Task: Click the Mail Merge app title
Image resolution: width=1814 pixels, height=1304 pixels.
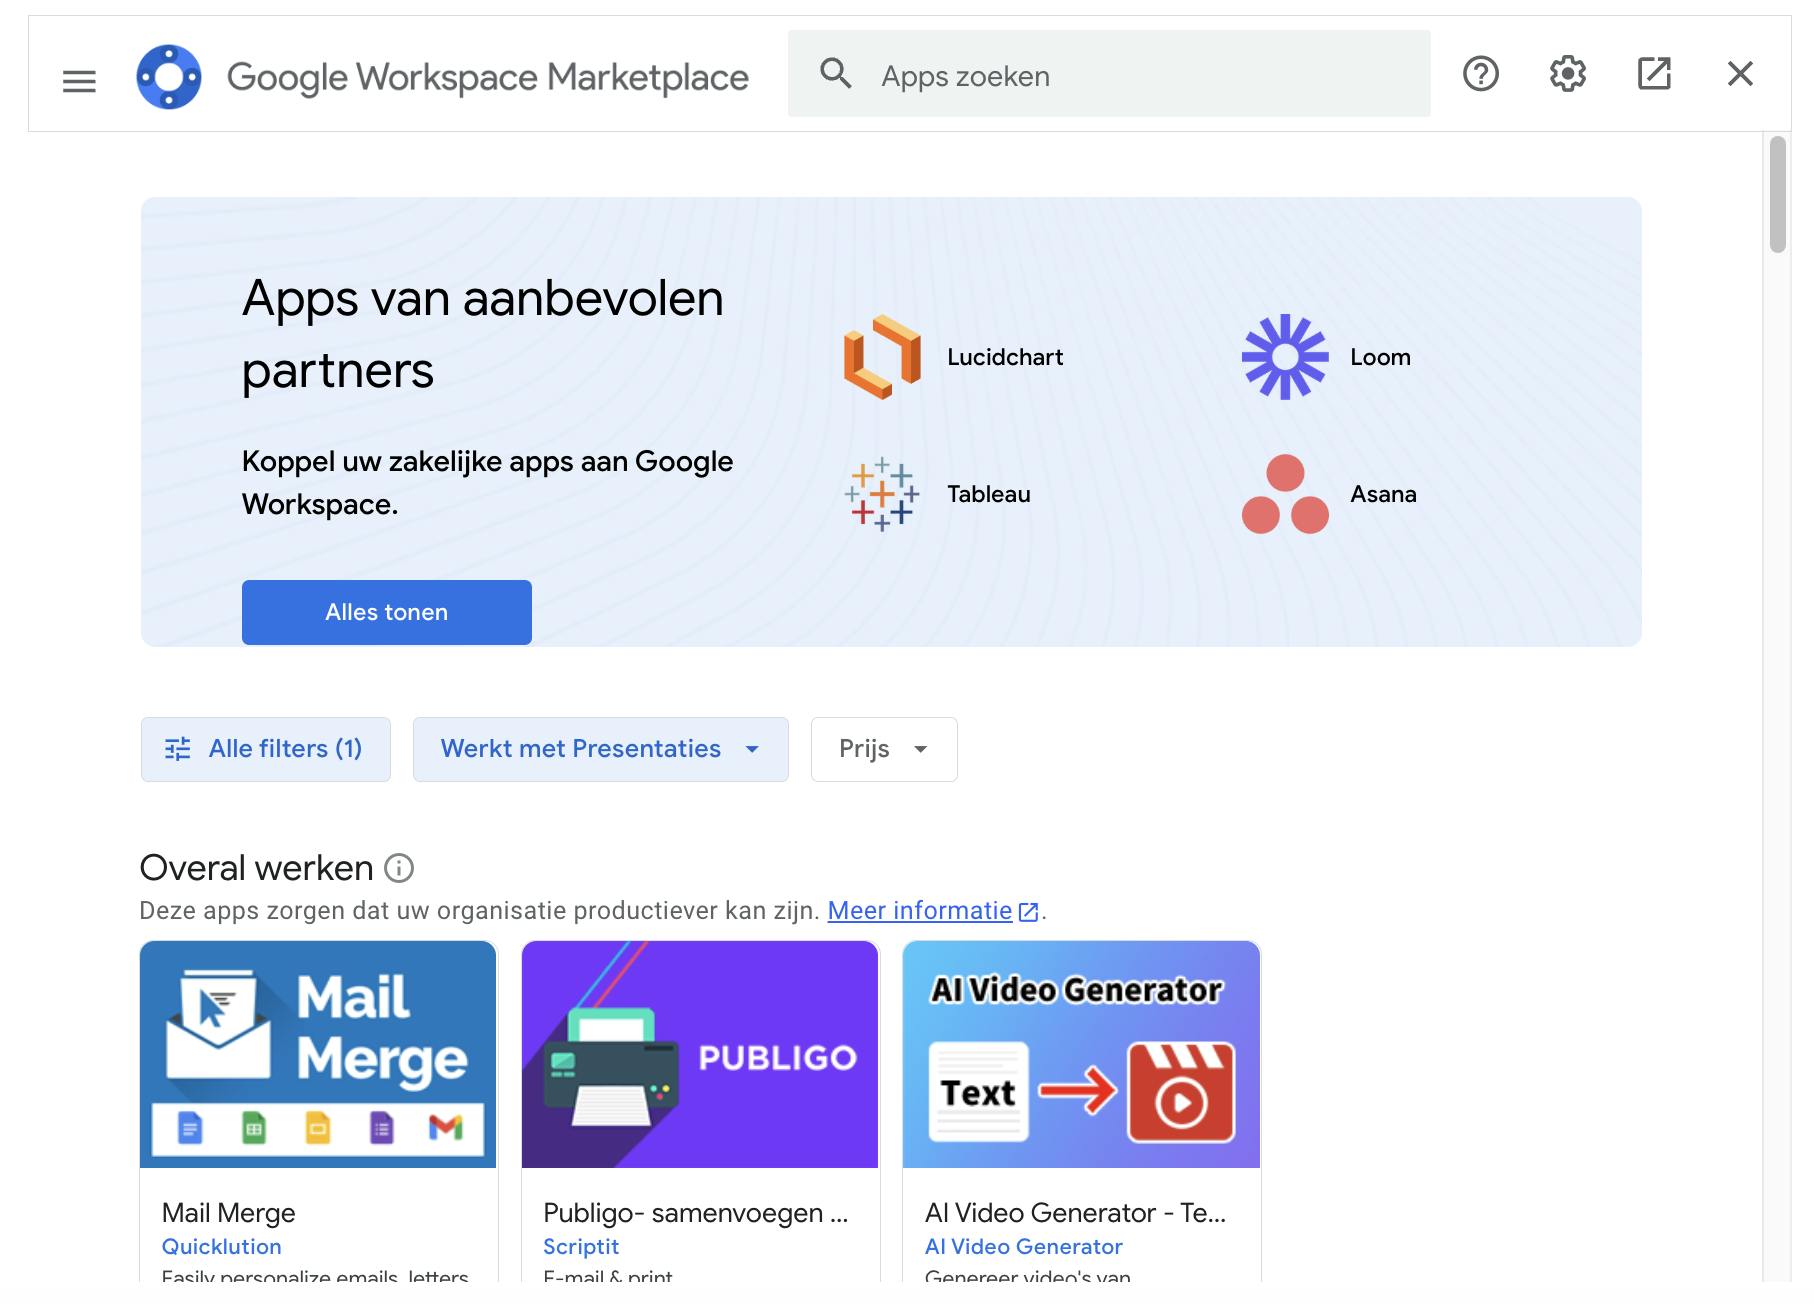Action: (x=229, y=1213)
